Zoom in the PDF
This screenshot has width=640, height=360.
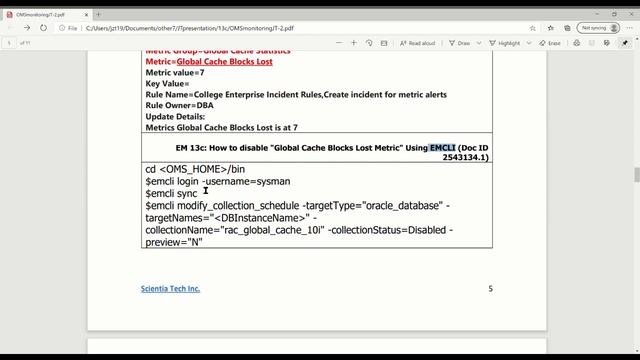click(354, 43)
